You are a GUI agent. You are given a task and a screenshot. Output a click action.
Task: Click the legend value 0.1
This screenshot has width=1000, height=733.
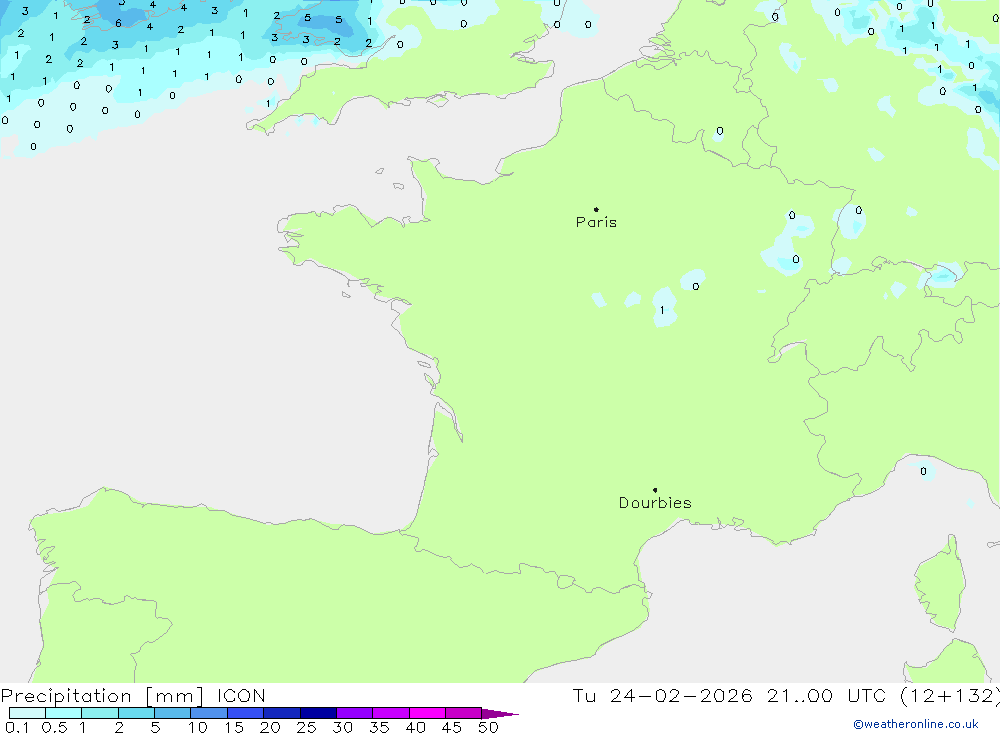17,727
